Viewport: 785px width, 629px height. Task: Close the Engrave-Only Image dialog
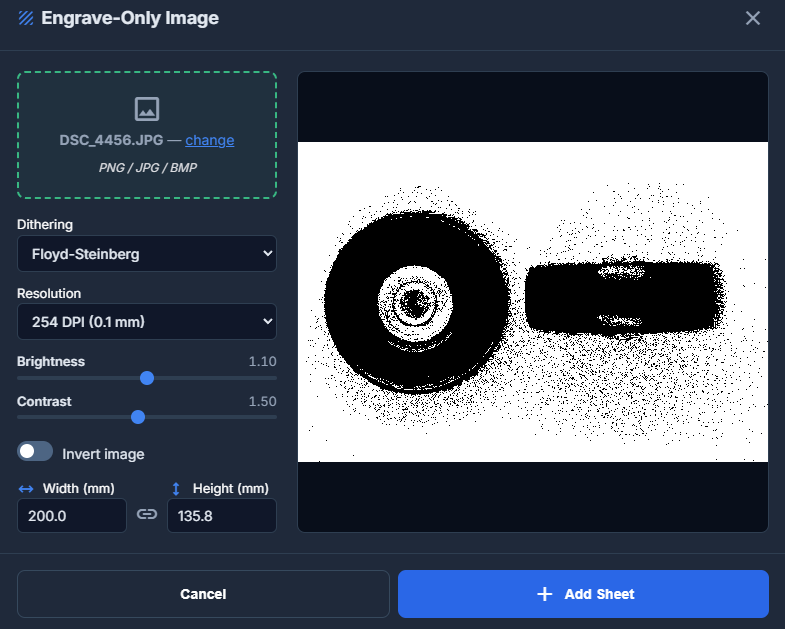[x=753, y=18]
